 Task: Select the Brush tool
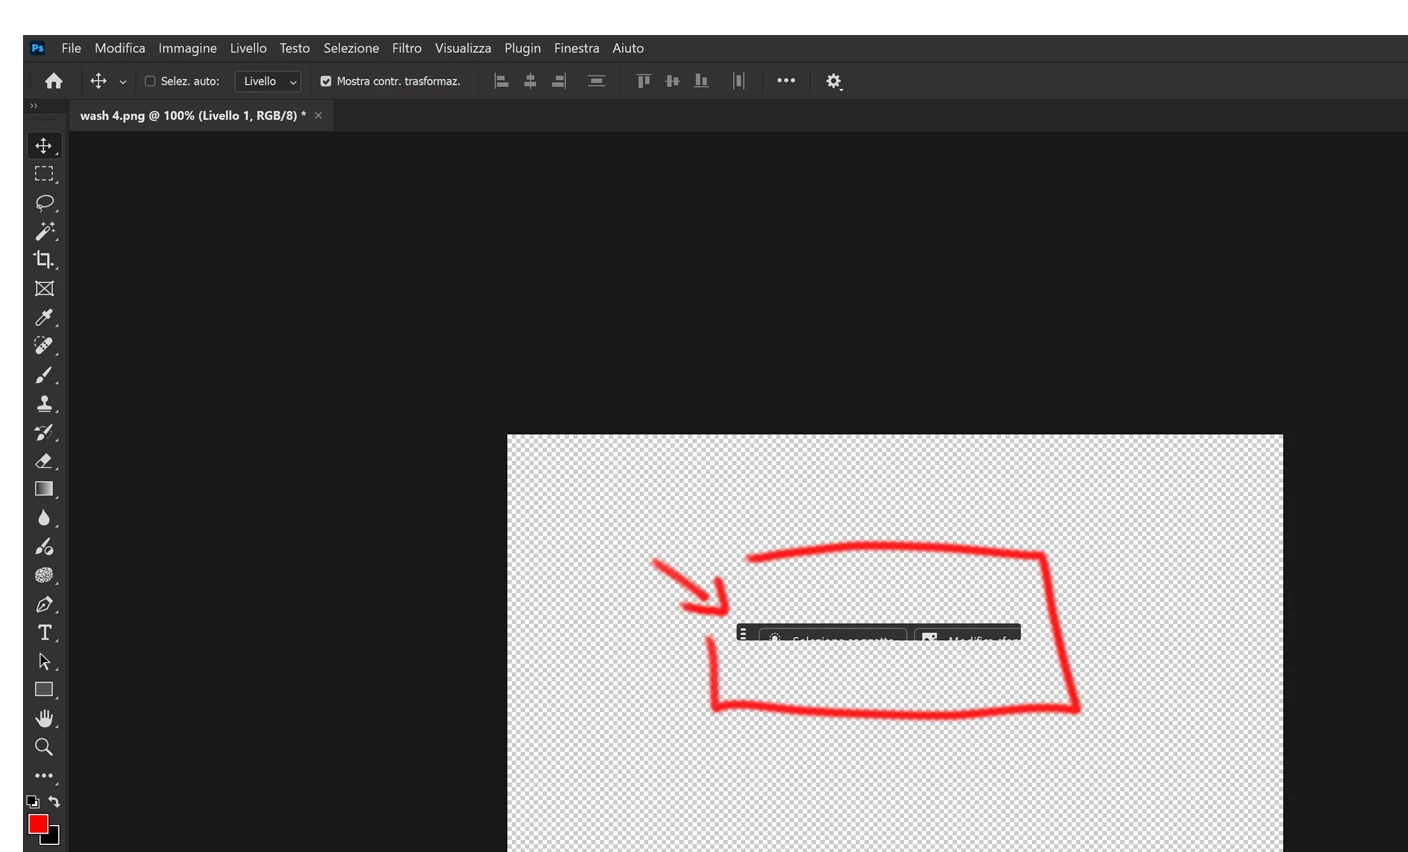(x=44, y=375)
